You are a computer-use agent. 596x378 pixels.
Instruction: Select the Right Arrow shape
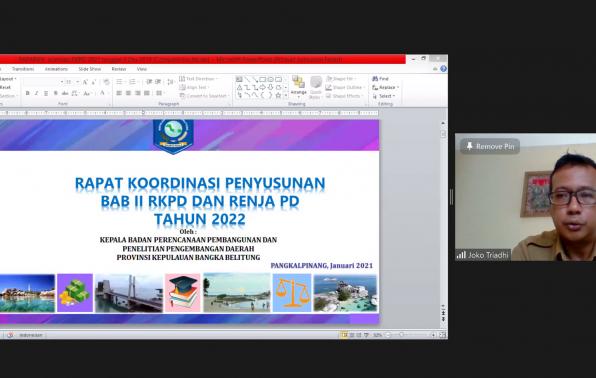[263, 87]
